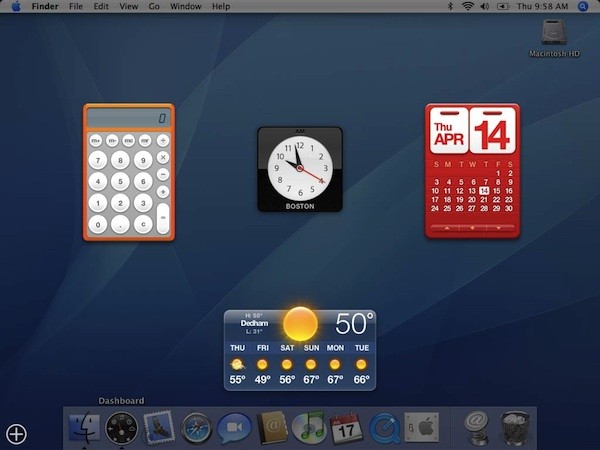
Task: Open the Finder menu
Action: (45, 7)
